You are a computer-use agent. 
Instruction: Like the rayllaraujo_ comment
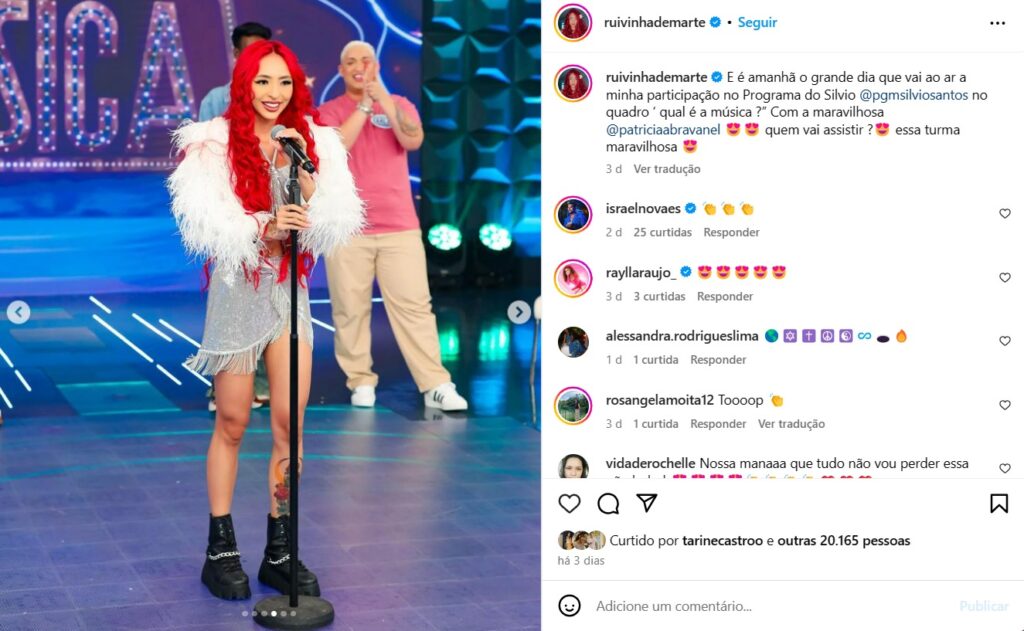[1004, 278]
